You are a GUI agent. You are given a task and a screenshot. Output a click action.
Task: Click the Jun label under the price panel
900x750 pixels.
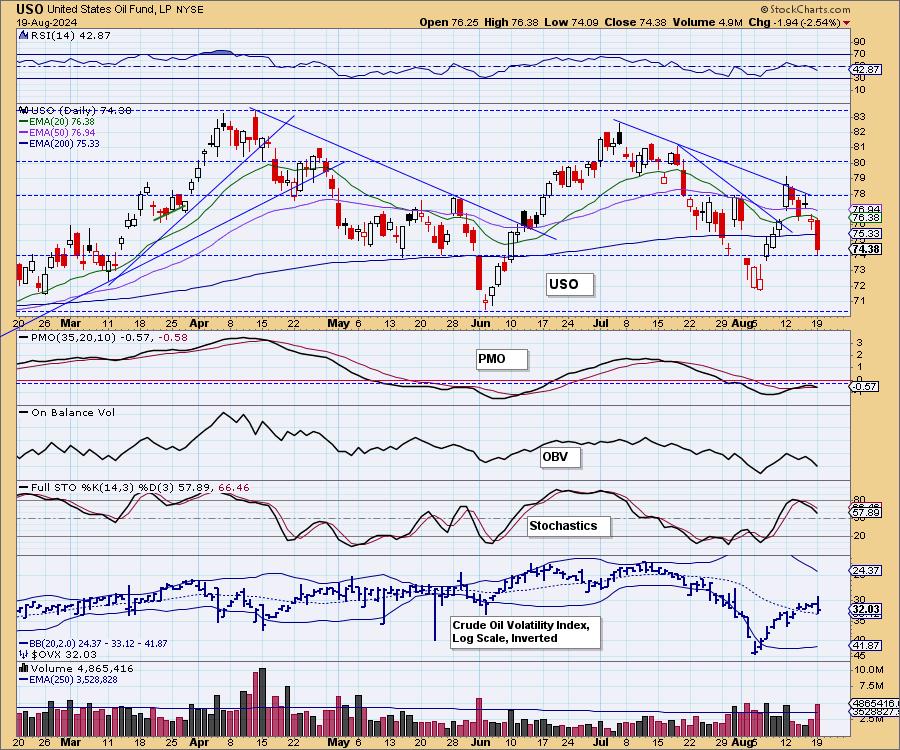tap(480, 323)
